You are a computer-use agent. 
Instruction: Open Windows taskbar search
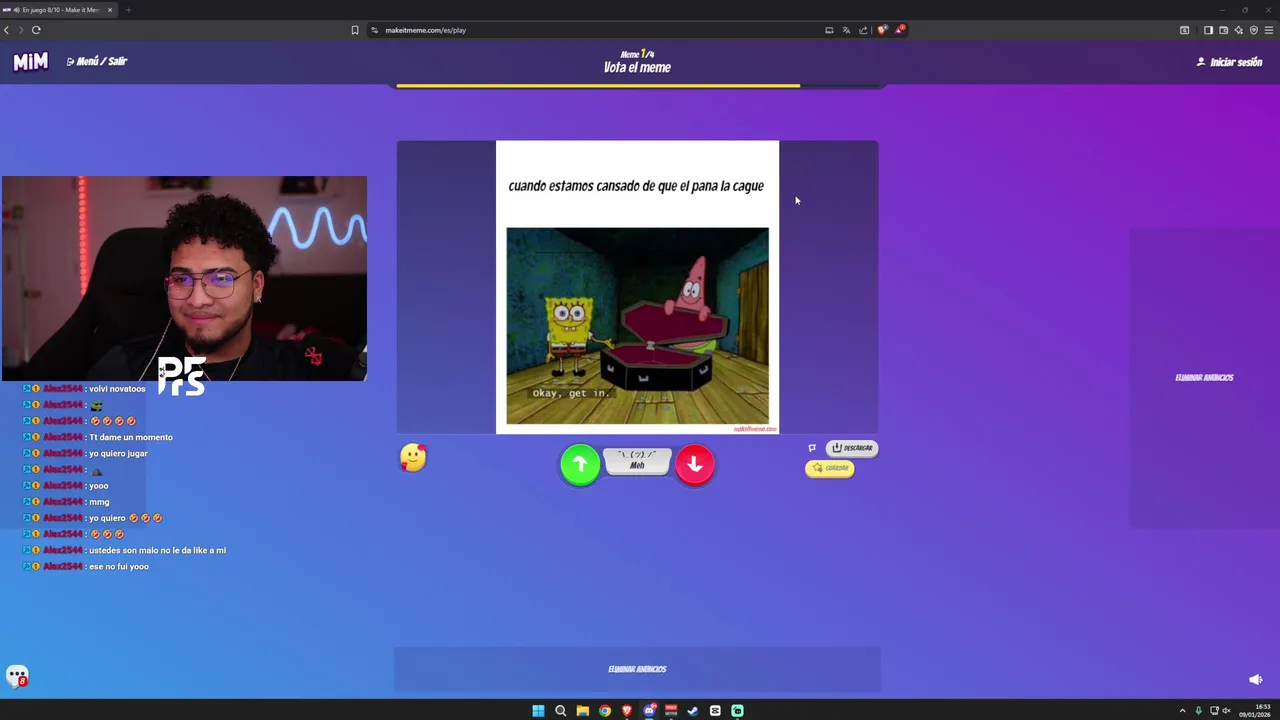560,711
